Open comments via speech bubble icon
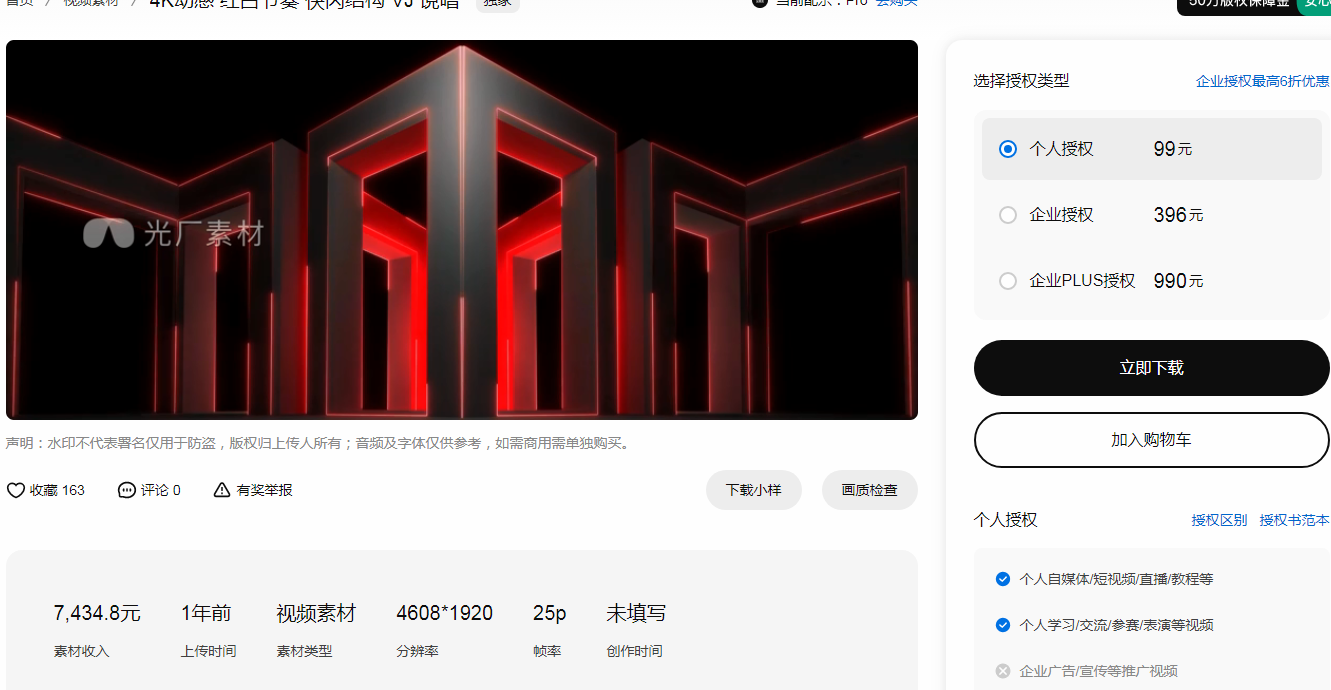The height and width of the screenshot is (690, 1331). coord(126,490)
